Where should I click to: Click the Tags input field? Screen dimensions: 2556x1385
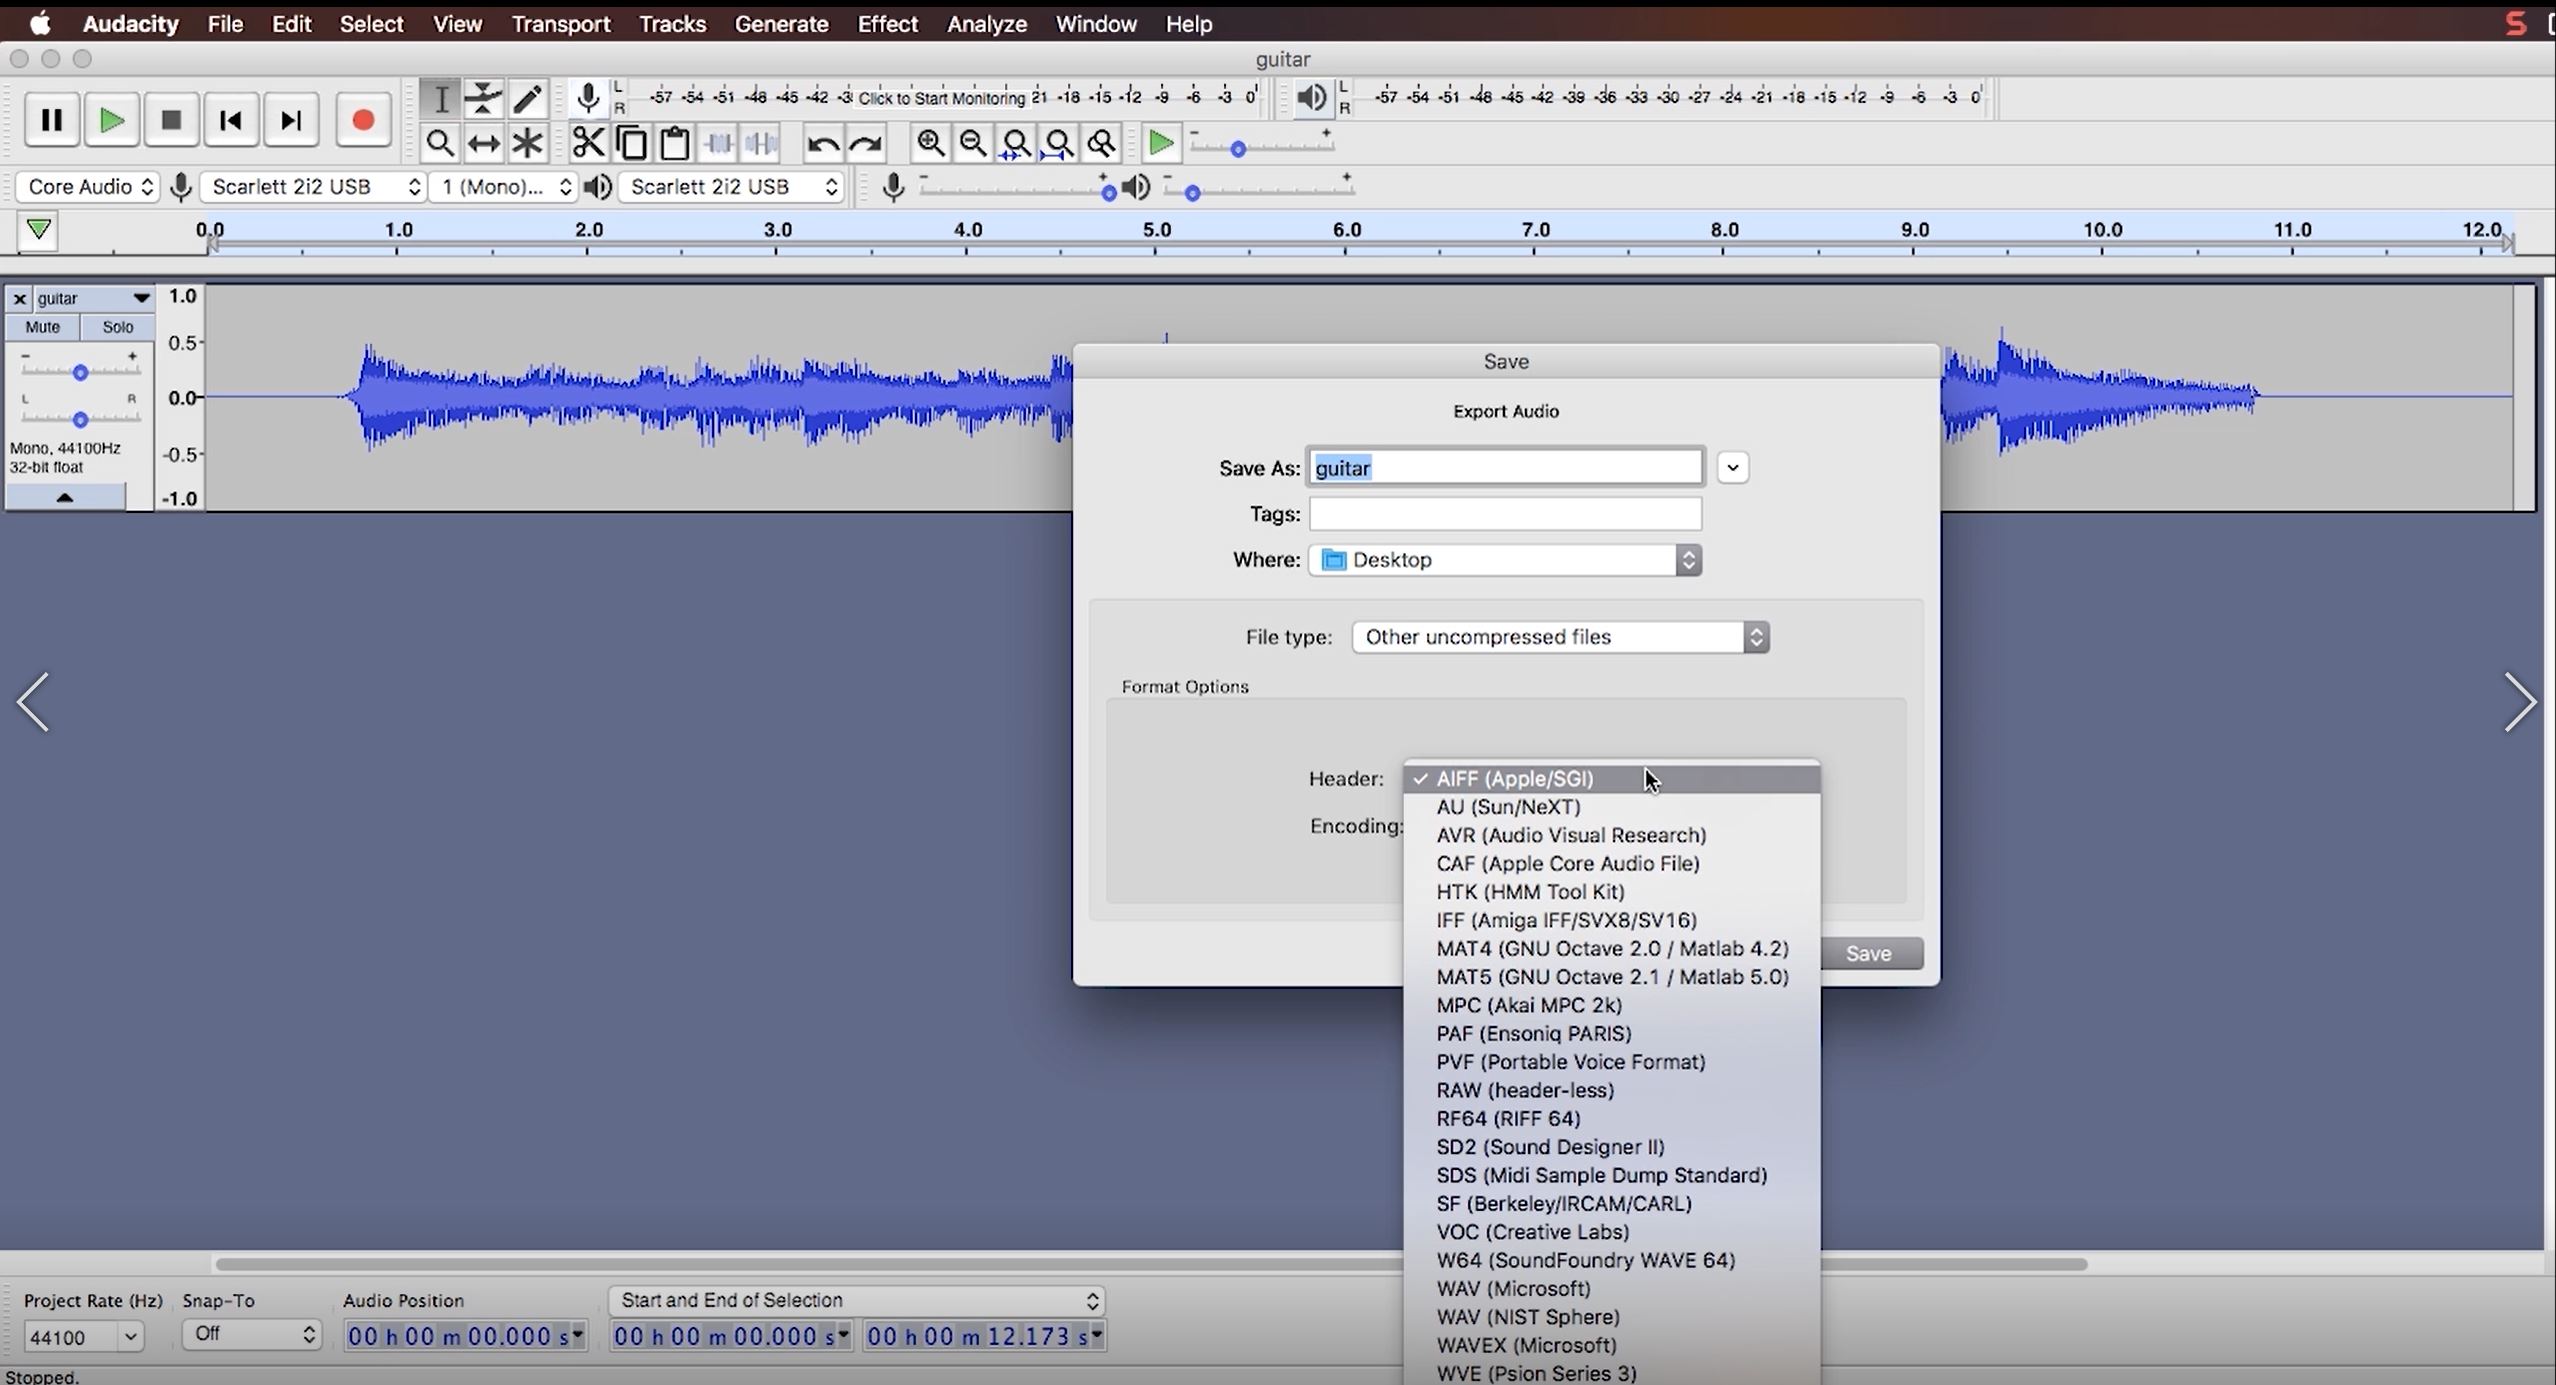(x=1505, y=513)
